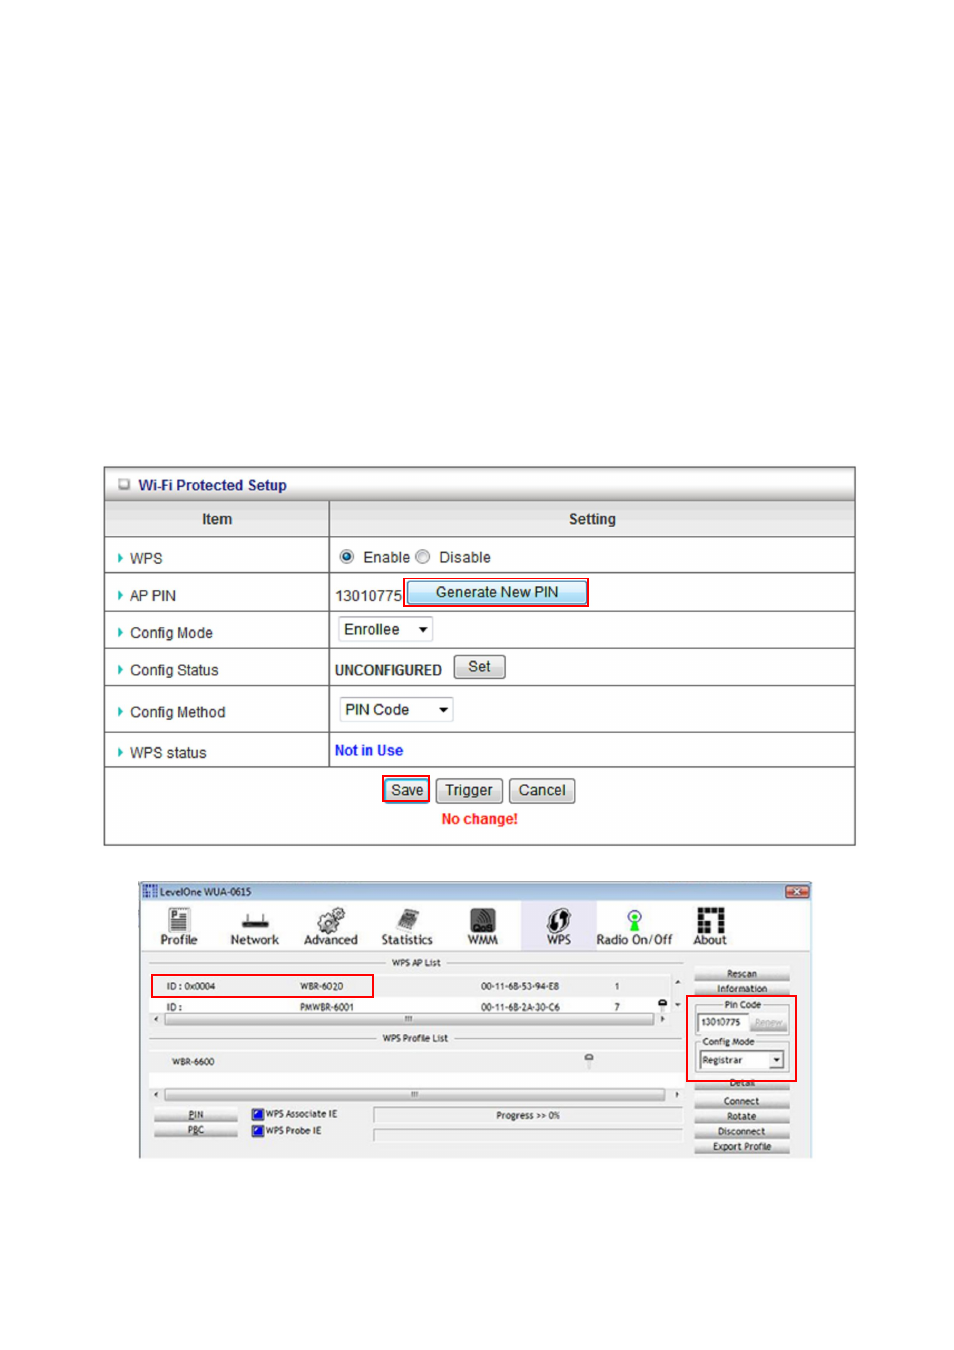Screen dimensions: 954x1350
Task: Click the arrow beside Config Method
Action: tap(120, 712)
